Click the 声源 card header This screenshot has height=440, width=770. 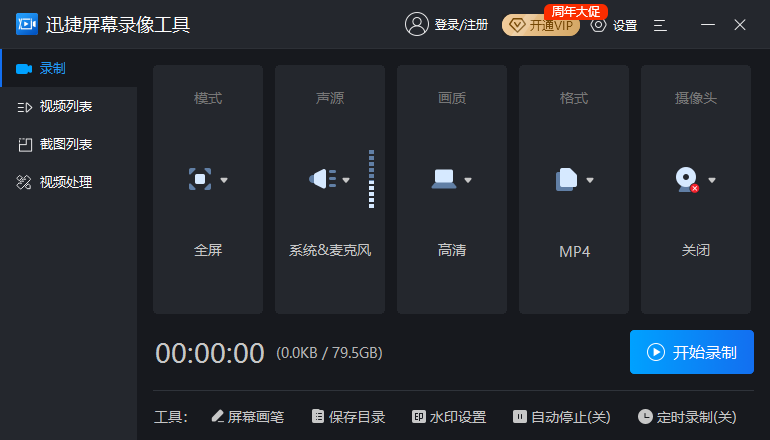click(x=330, y=98)
